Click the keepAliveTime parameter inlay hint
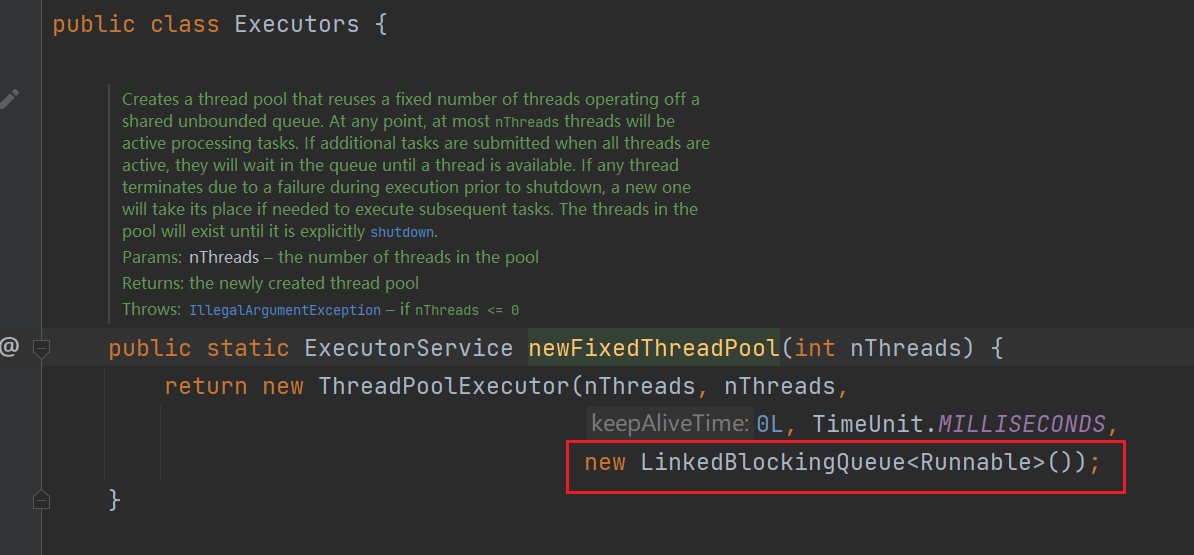This screenshot has width=1194, height=555. click(670, 423)
